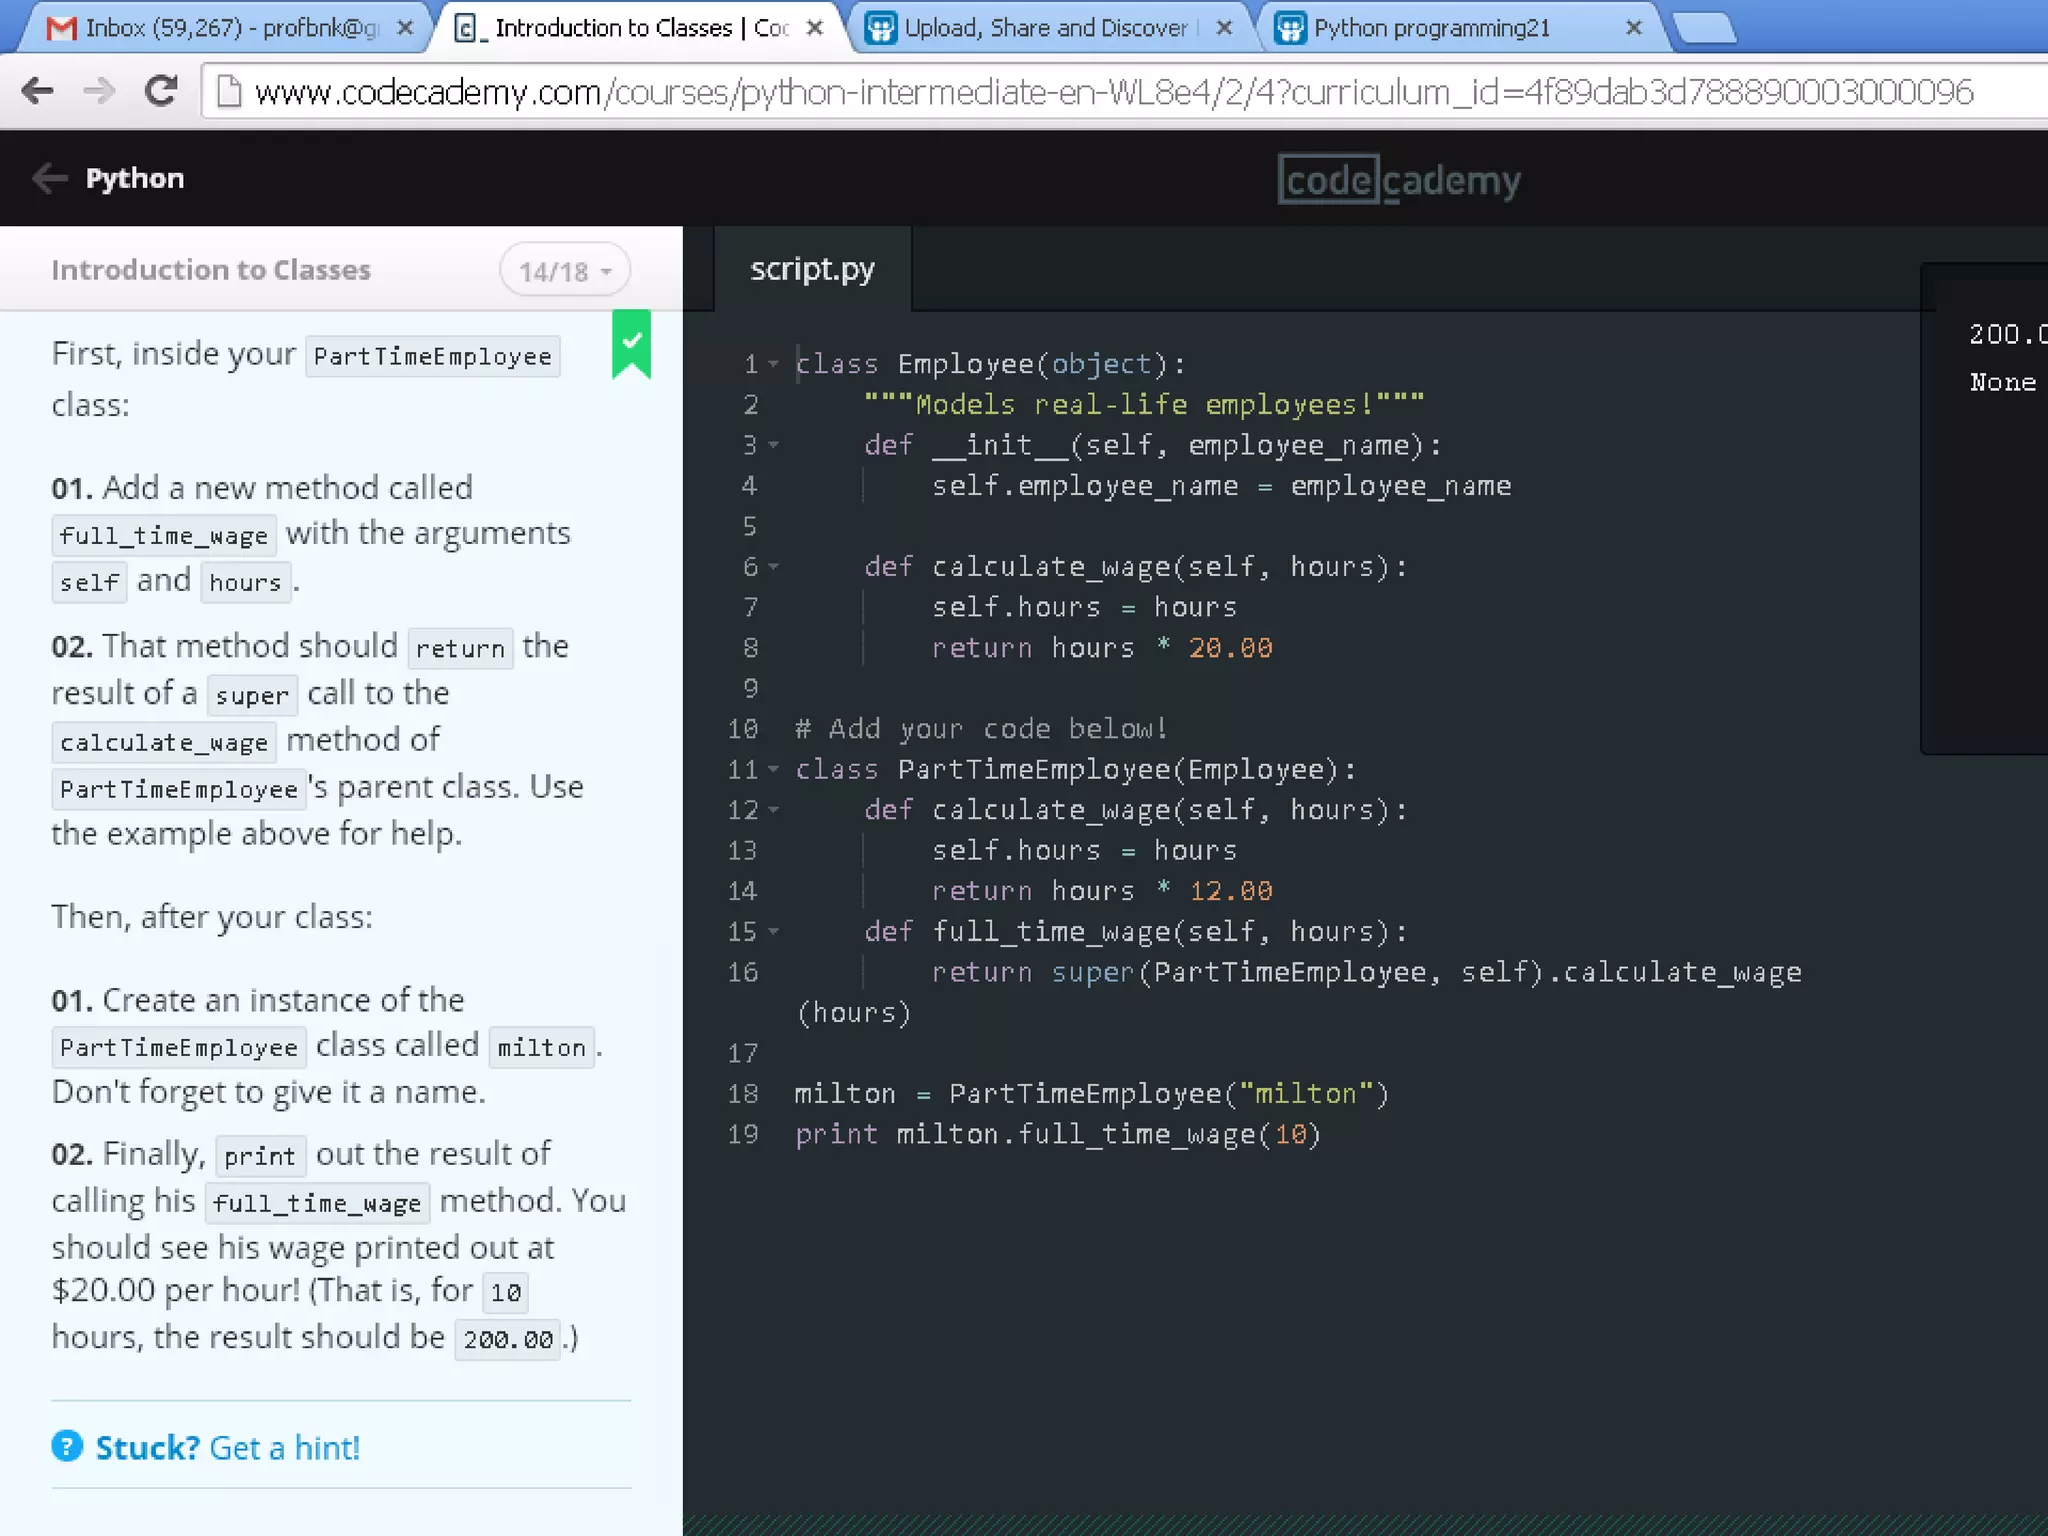The image size is (2048, 1536).
Task: Close the Introduction to Classes tab
Action: coord(815,28)
